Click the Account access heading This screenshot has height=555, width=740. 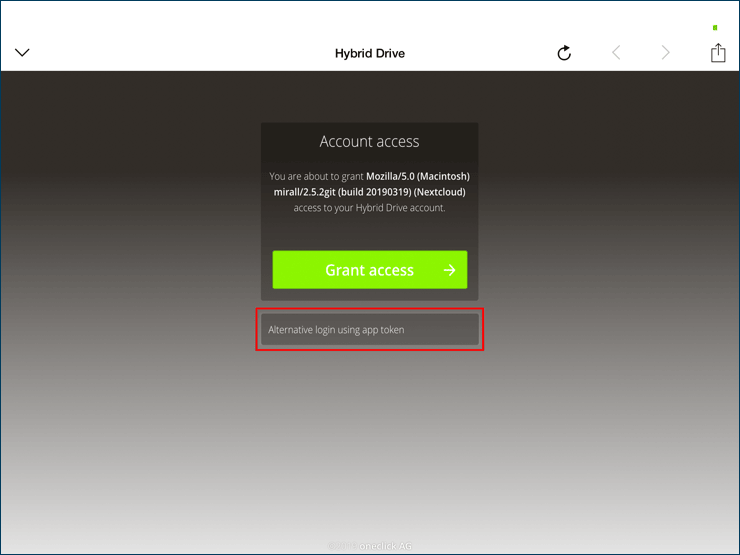[369, 142]
